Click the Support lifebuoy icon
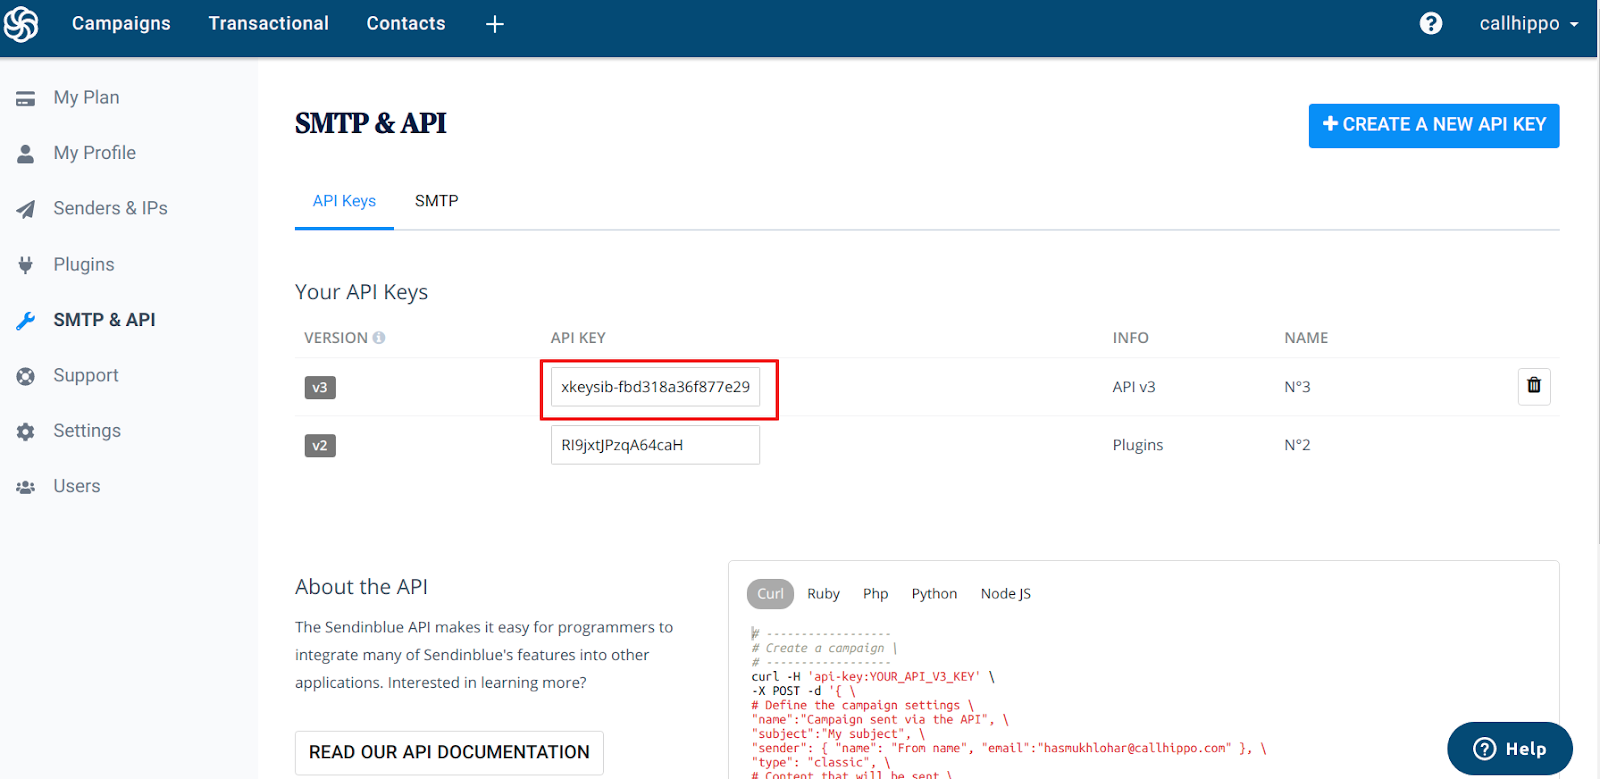This screenshot has width=1600, height=779. [26, 376]
